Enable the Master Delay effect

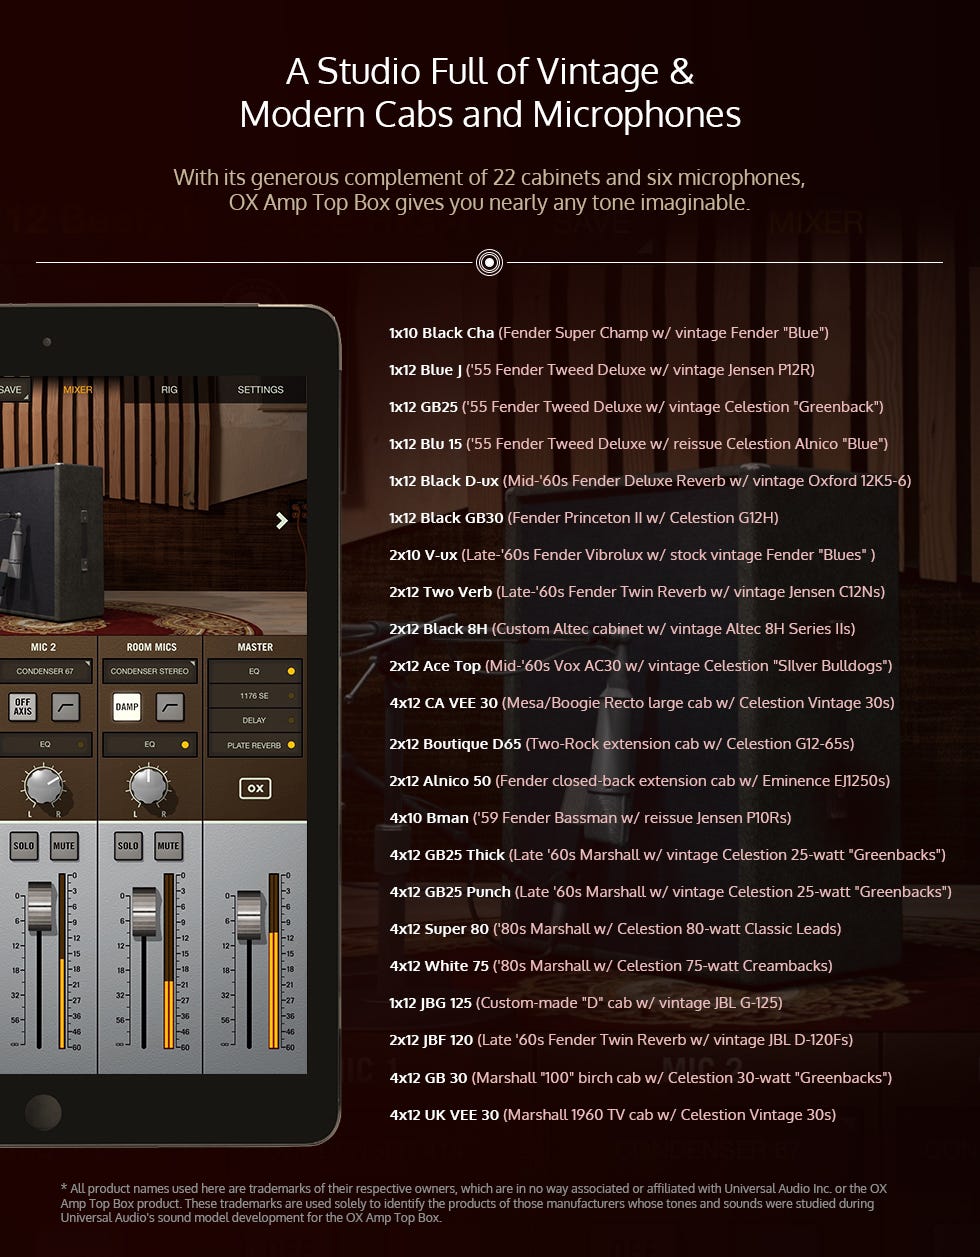click(x=255, y=720)
